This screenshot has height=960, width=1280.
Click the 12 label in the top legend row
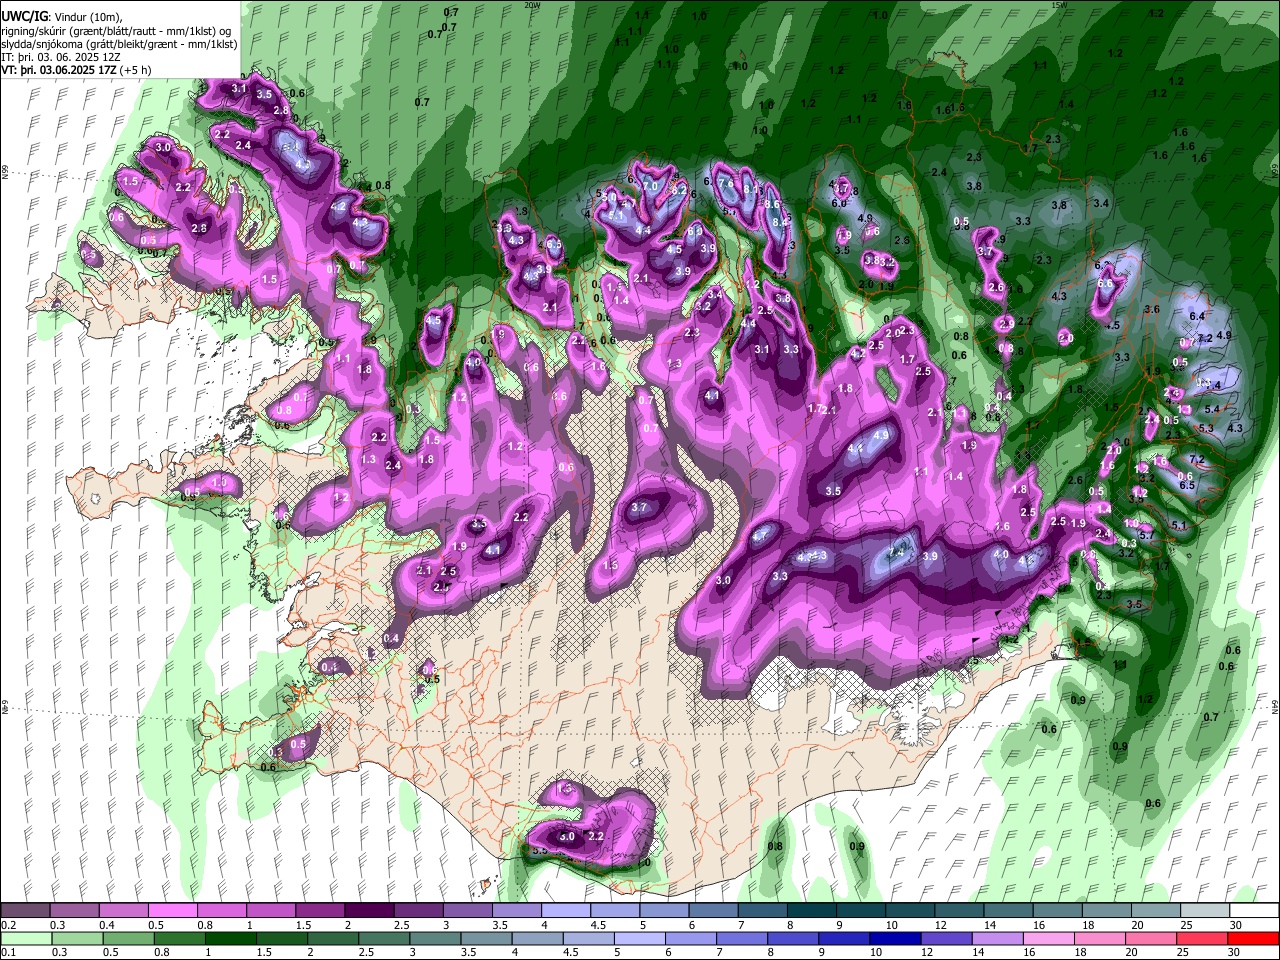[x=940, y=925]
